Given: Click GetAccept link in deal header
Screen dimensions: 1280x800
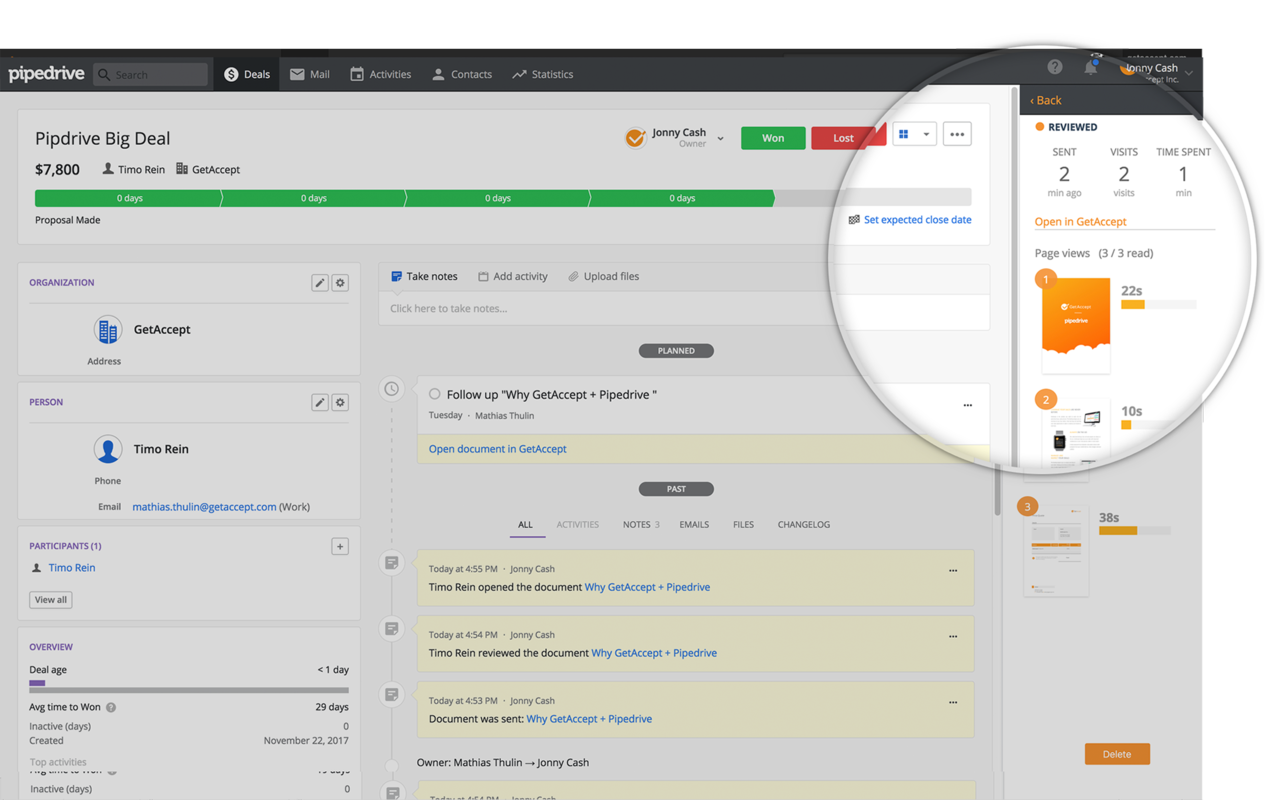Looking at the screenshot, I should 215,170.
